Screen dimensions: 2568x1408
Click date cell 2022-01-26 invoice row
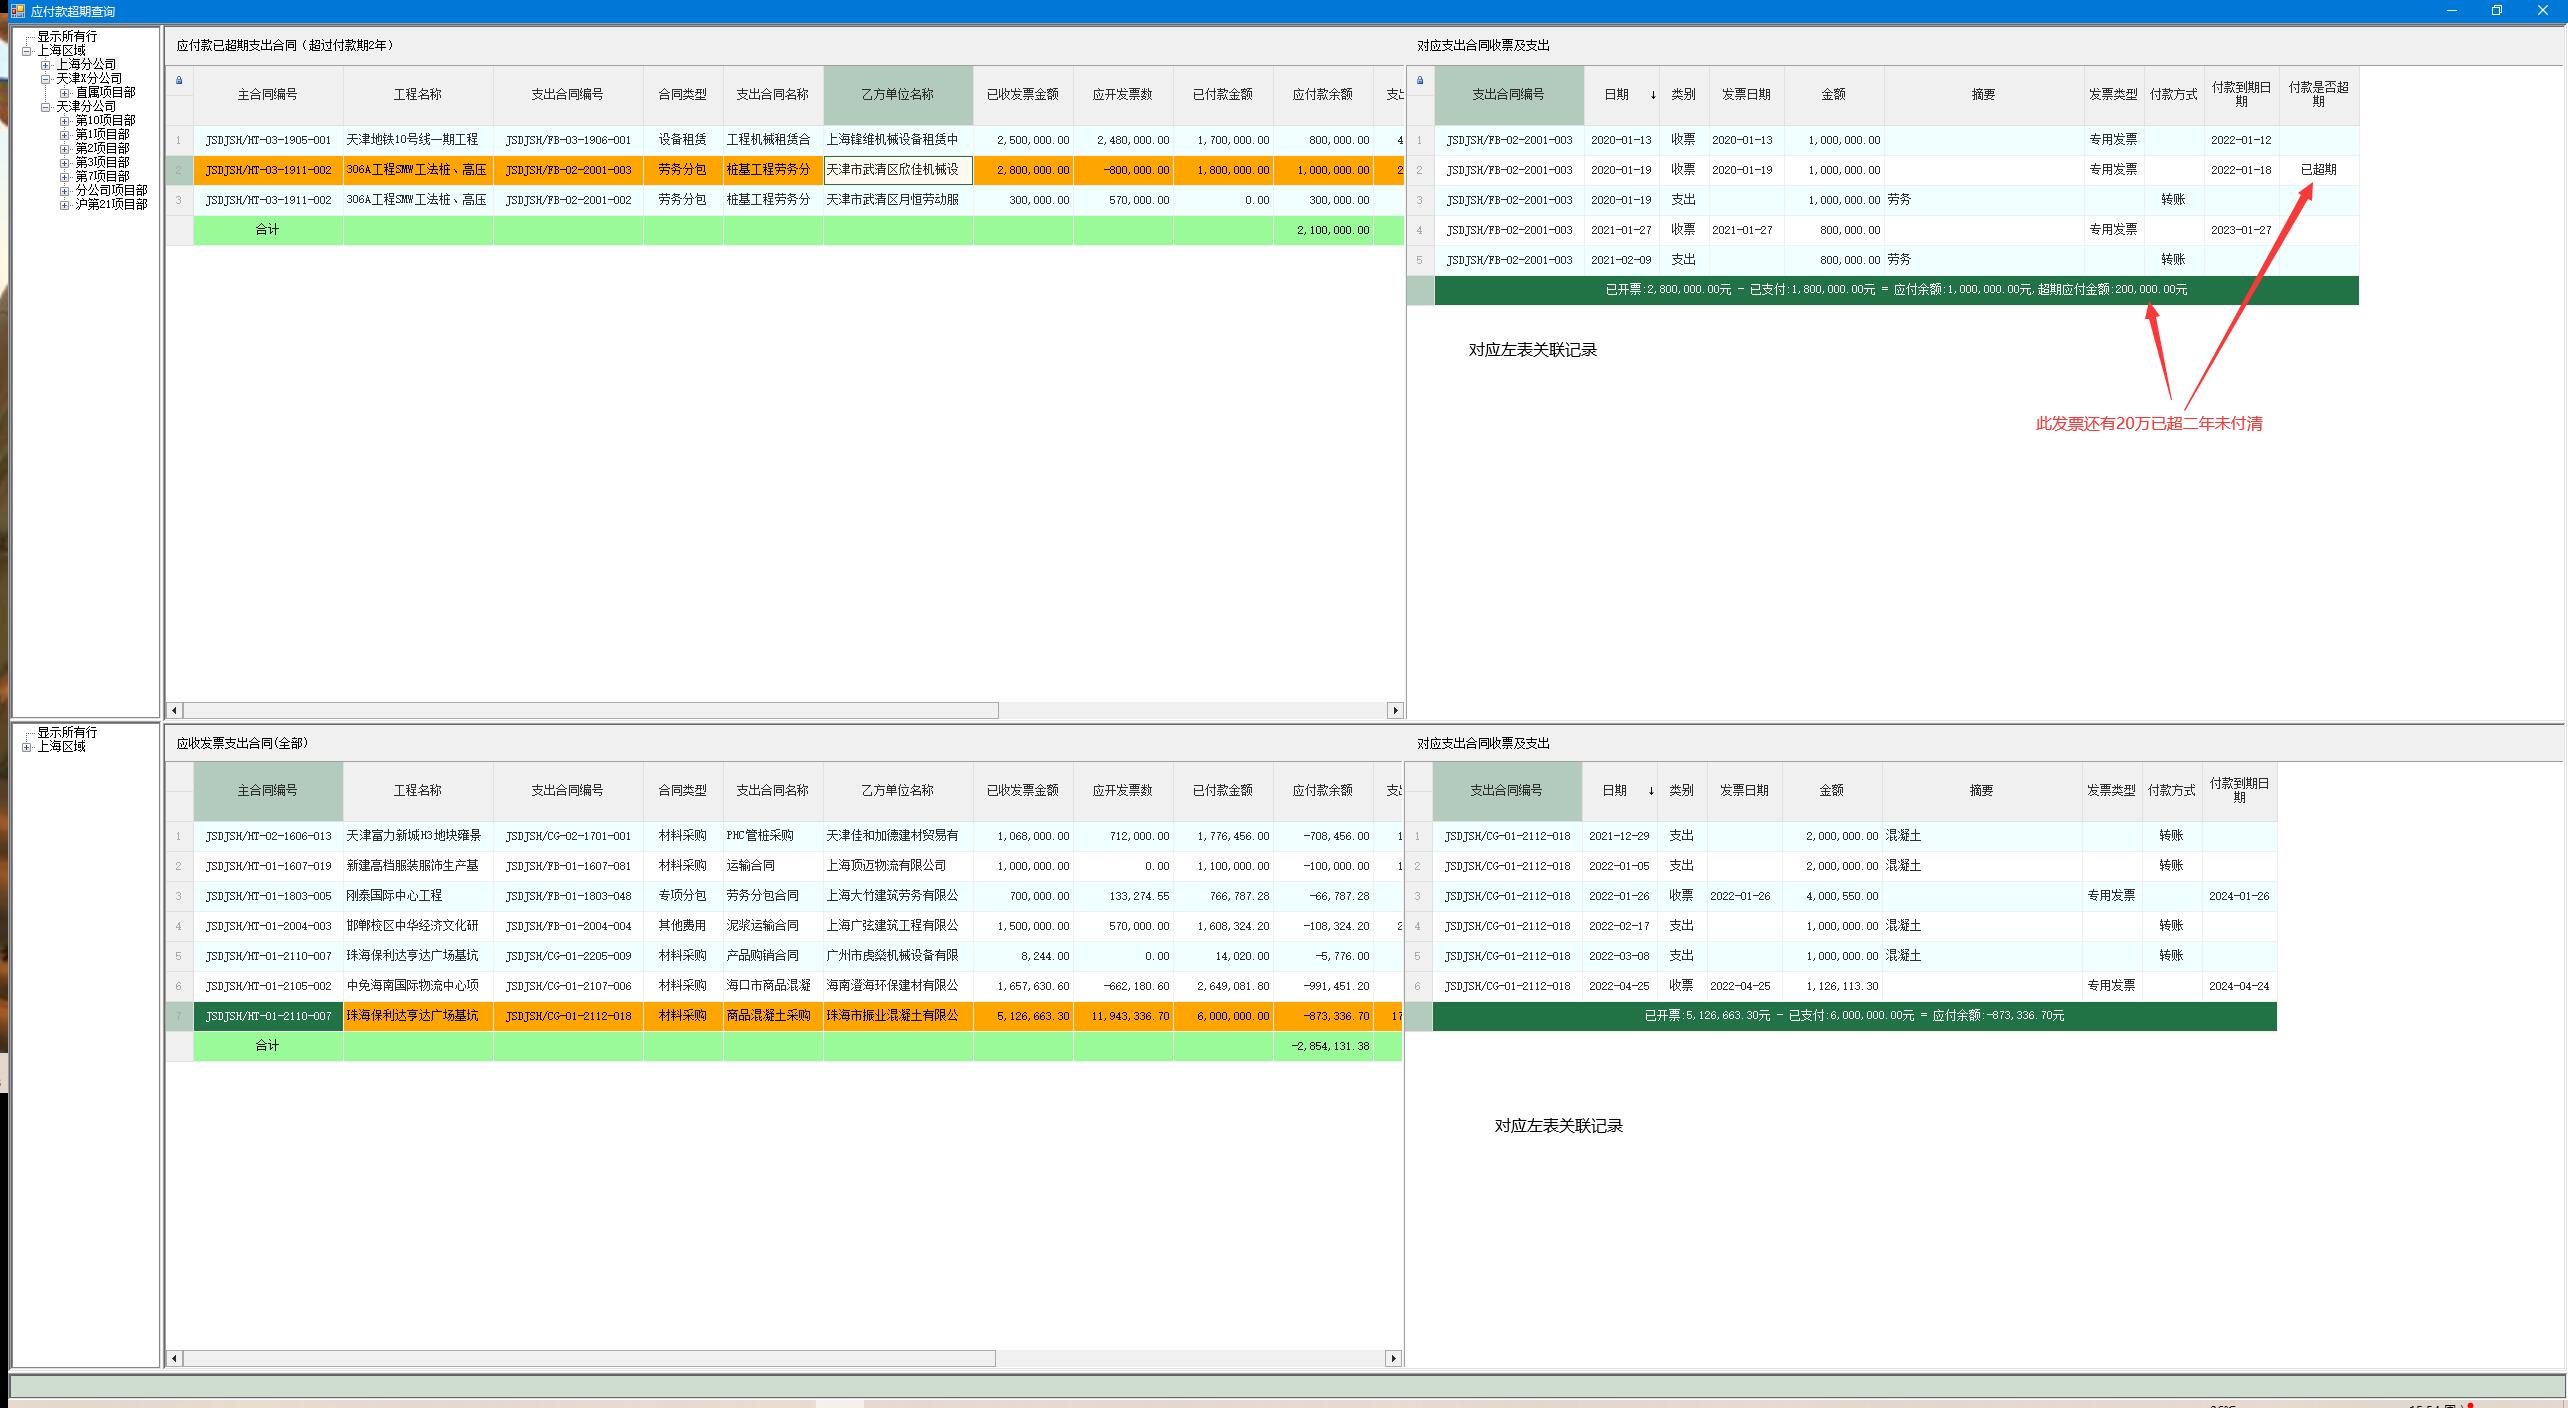[1619, 896]
